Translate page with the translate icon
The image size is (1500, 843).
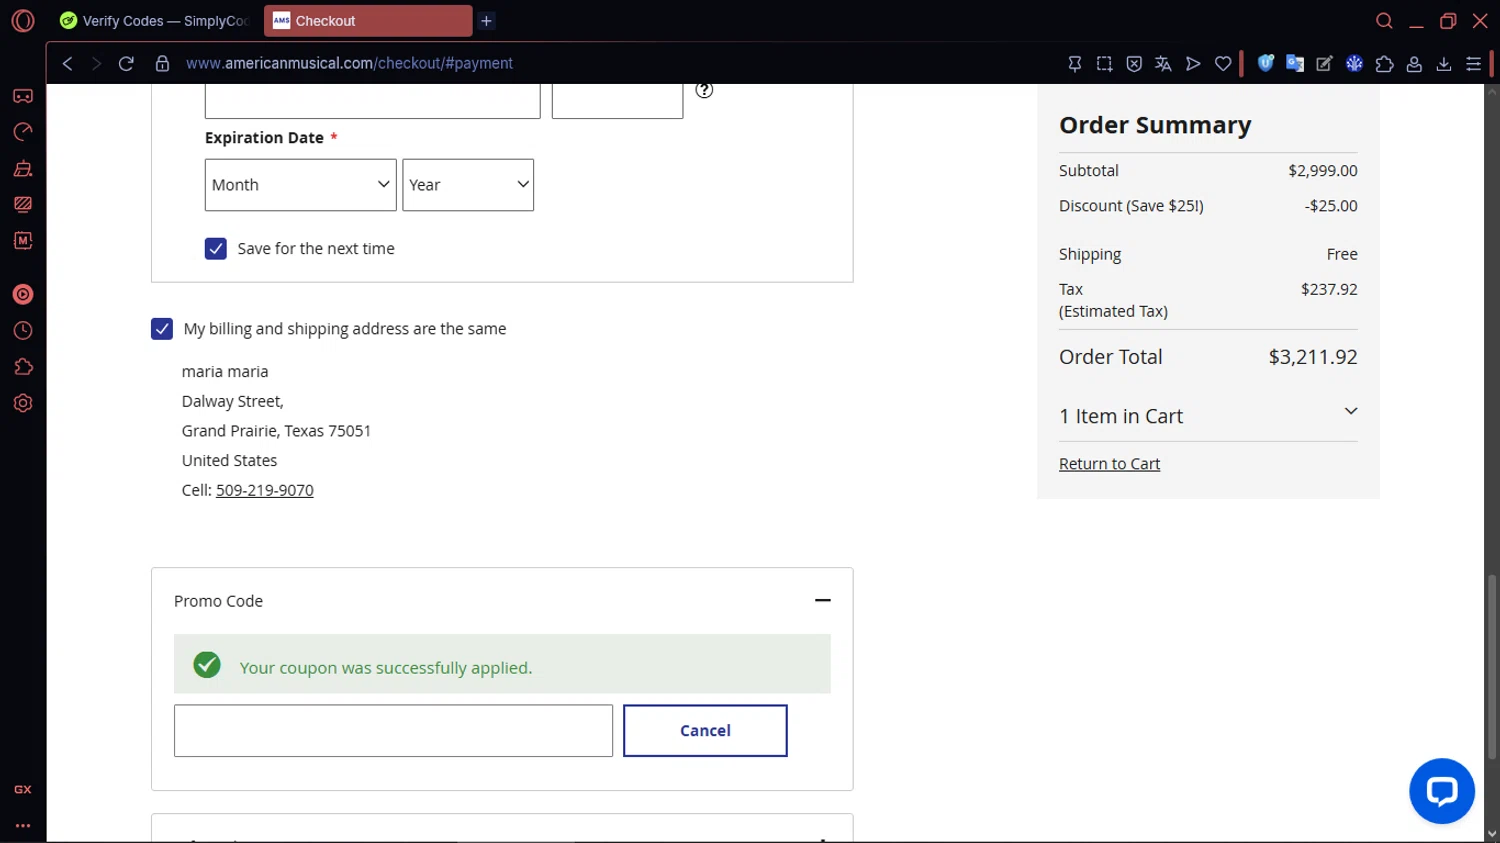[x=1163, y=63]
